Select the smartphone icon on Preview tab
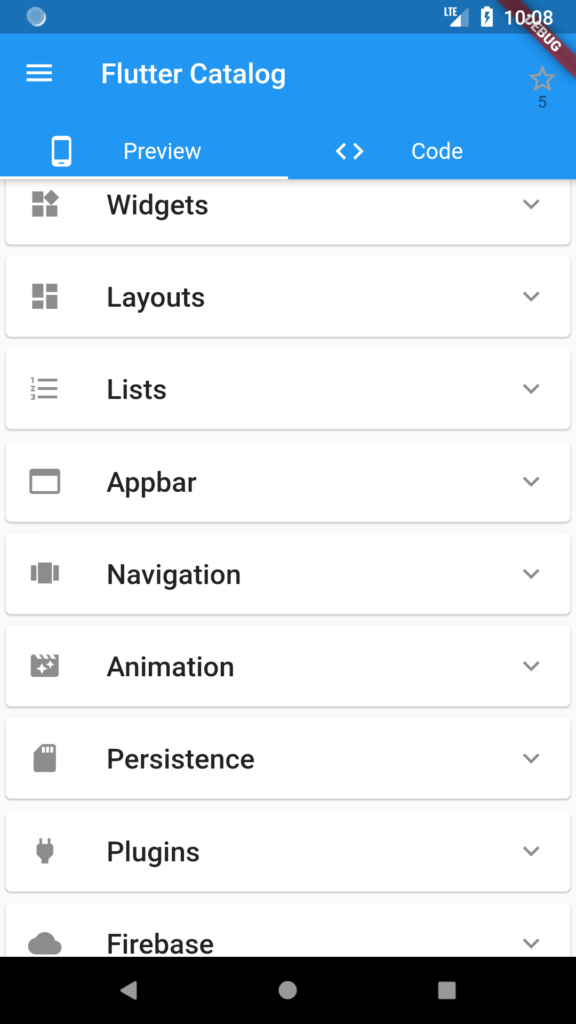The image size is (576, 1024). point(62,151)
